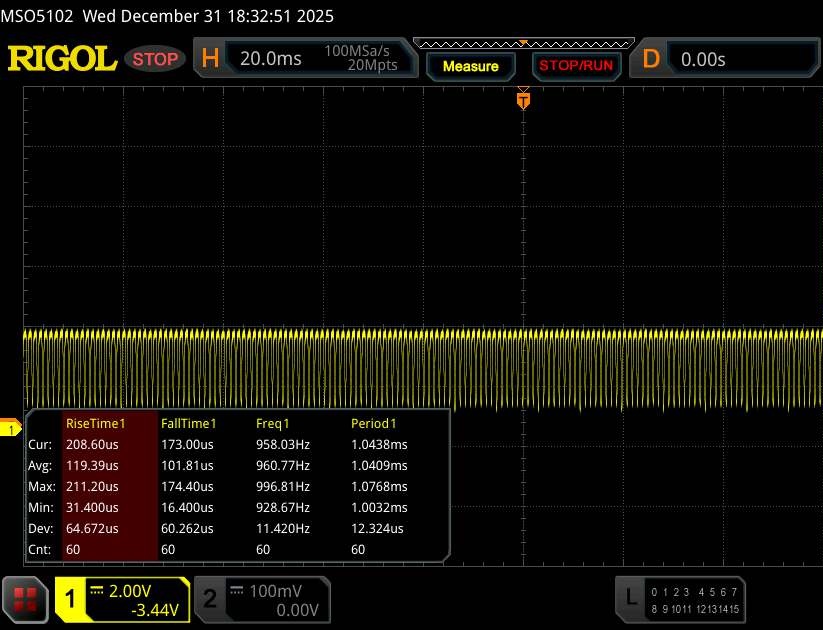823x630 pixels.
Task: Select the orange trigger position T marker
Action: (x=522, y=99)
